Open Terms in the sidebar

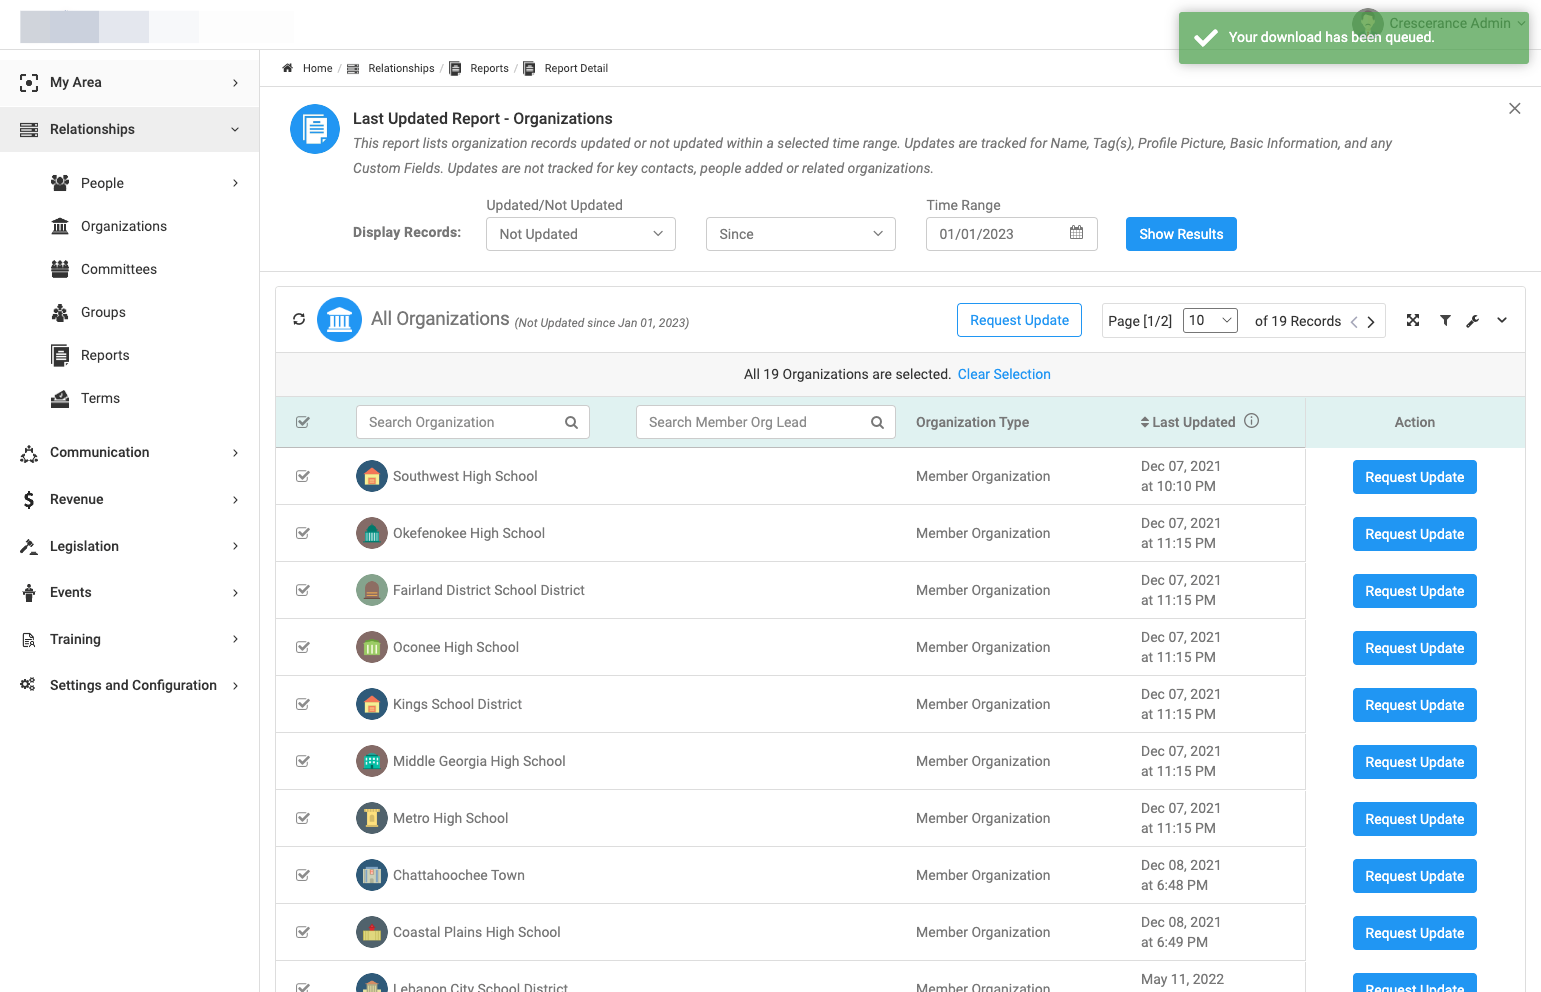[x=100, y=398]
